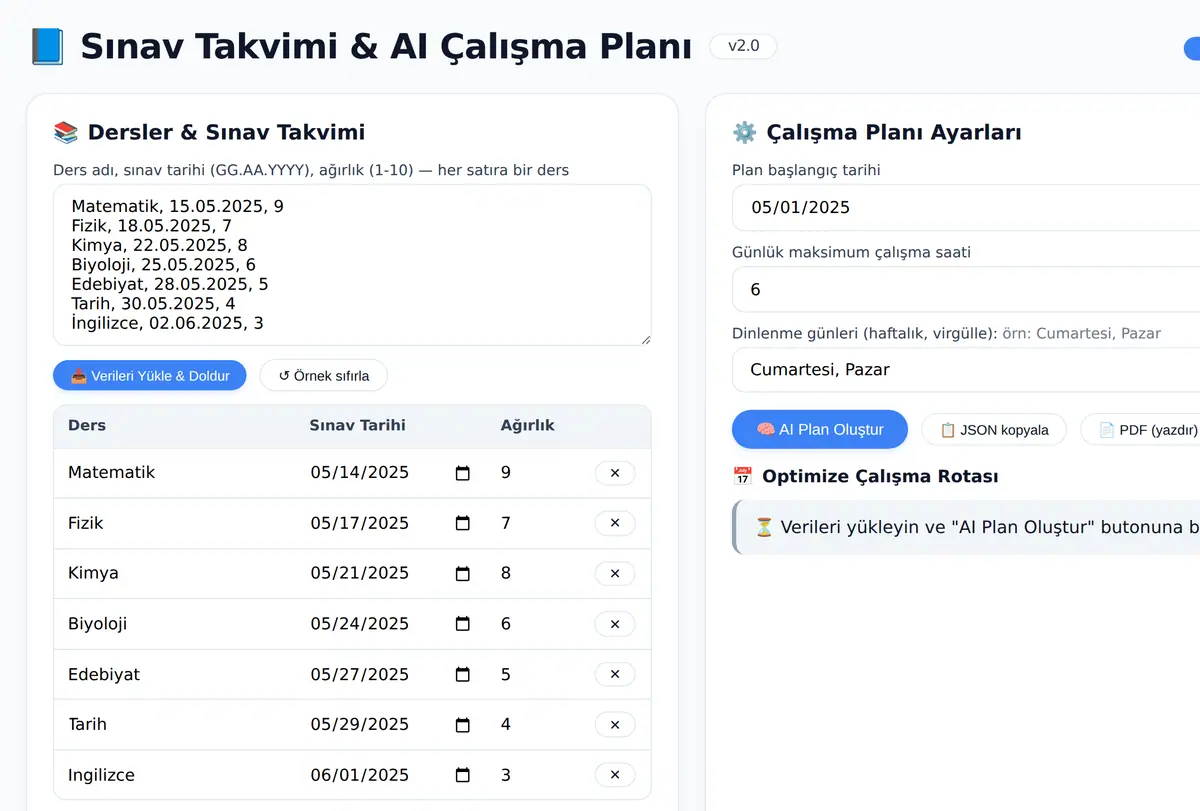Edit the daily maximum study hours field

(x=966, y=289)
